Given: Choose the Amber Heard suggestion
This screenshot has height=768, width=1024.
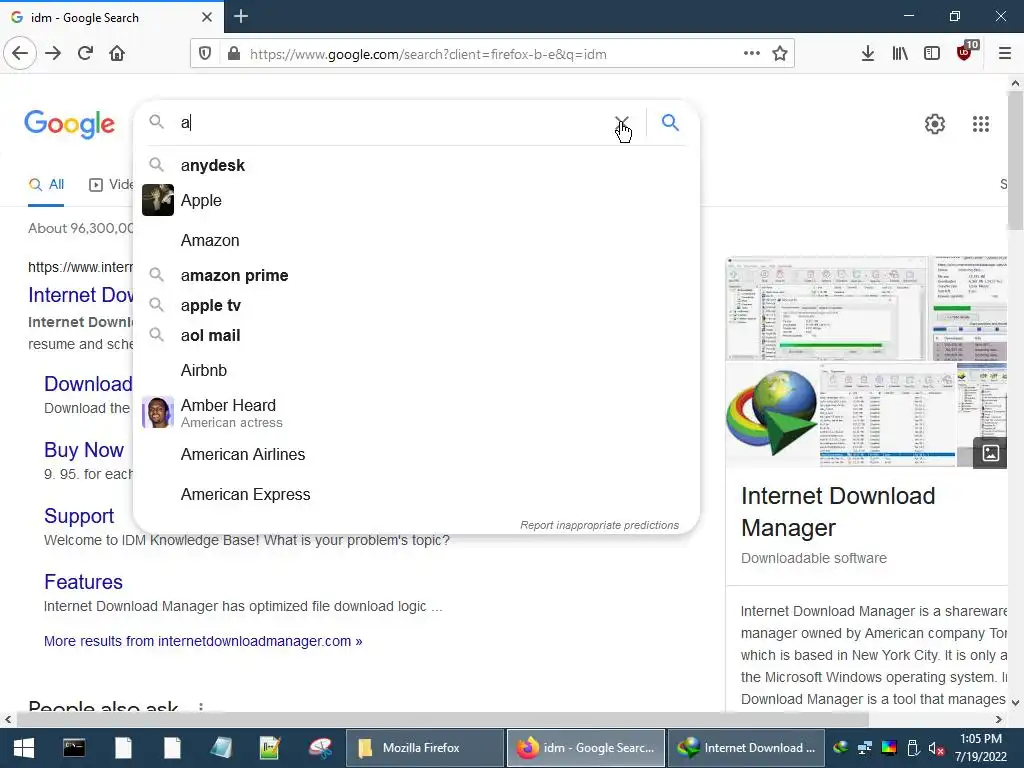Looking at the screenshot, I should (416, 413).
